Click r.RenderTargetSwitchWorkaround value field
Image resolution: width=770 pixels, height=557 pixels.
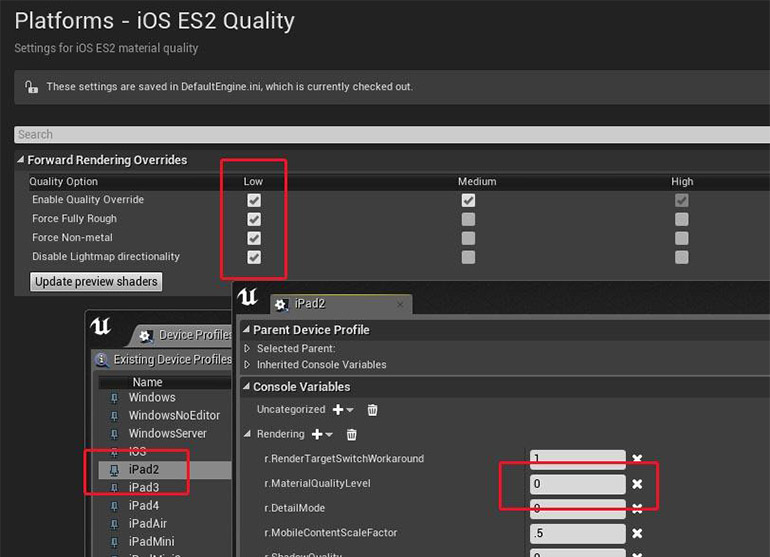(x=578, y=459)
